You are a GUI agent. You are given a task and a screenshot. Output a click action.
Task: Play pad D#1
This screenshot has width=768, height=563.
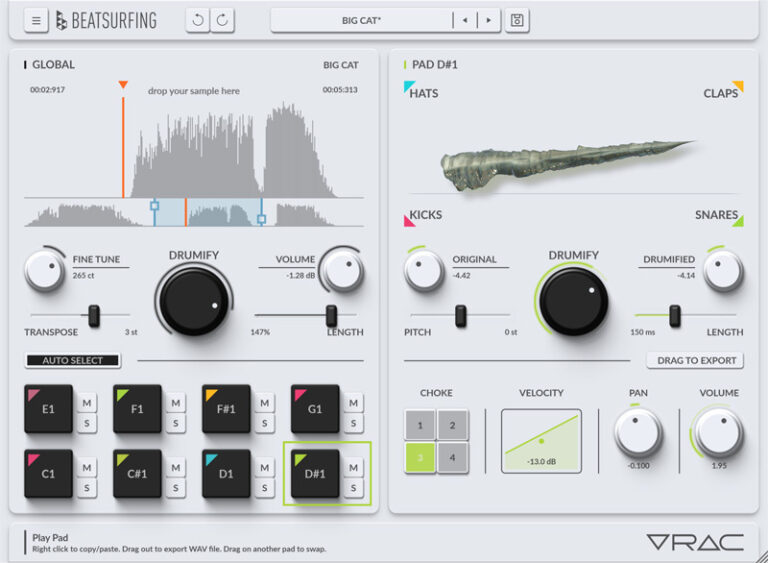click(315, 474)
